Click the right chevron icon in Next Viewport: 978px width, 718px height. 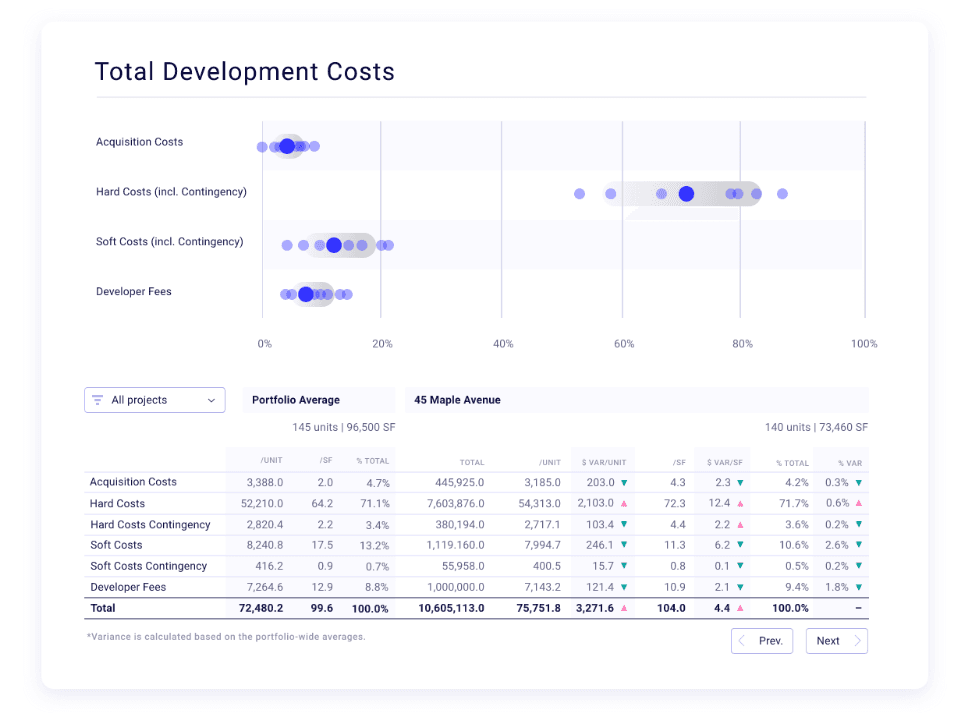[x=857, y=641]
